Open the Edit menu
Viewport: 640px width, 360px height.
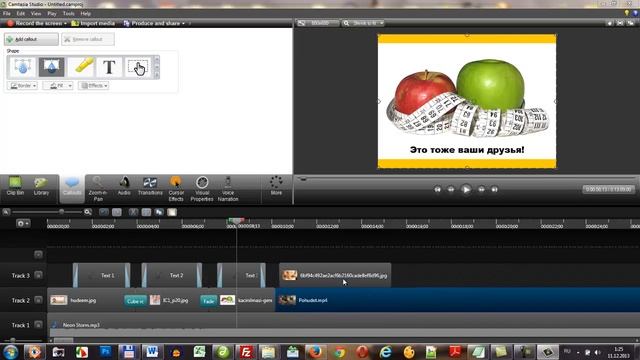[x=20, y=13]
